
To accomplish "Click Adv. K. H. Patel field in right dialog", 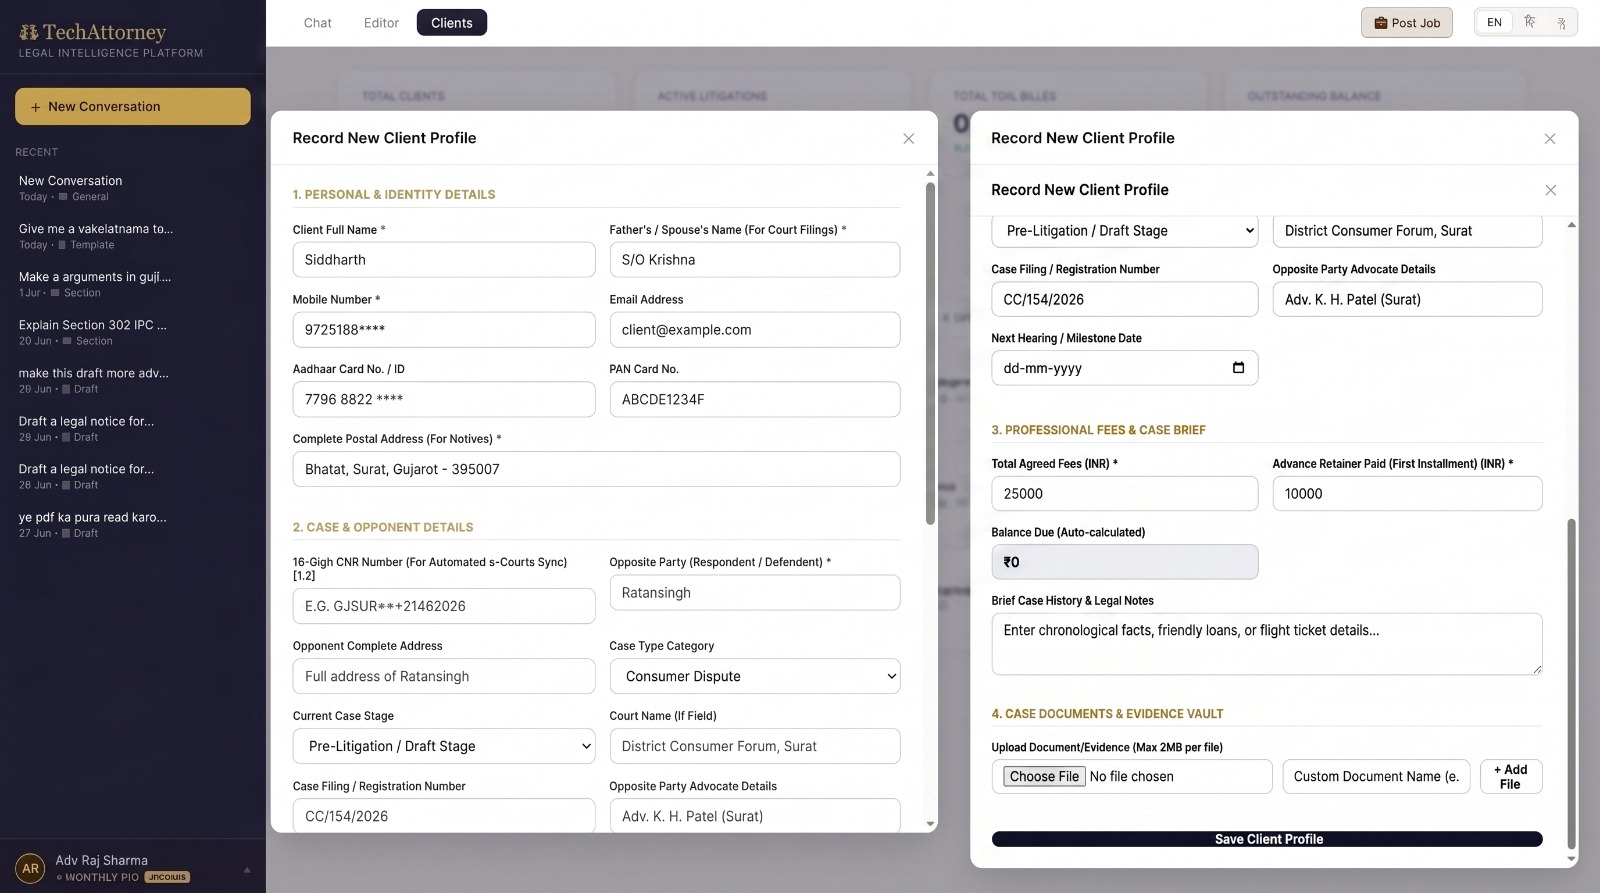I will click(x=1407, y=299).
